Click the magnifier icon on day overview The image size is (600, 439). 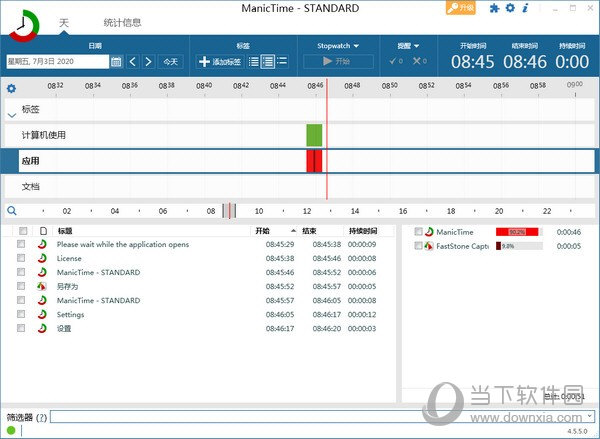click(x=12, y=211)
